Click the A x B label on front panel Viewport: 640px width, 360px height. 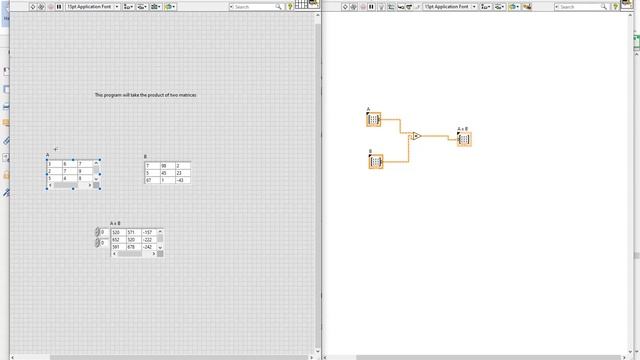pos(115,223)
